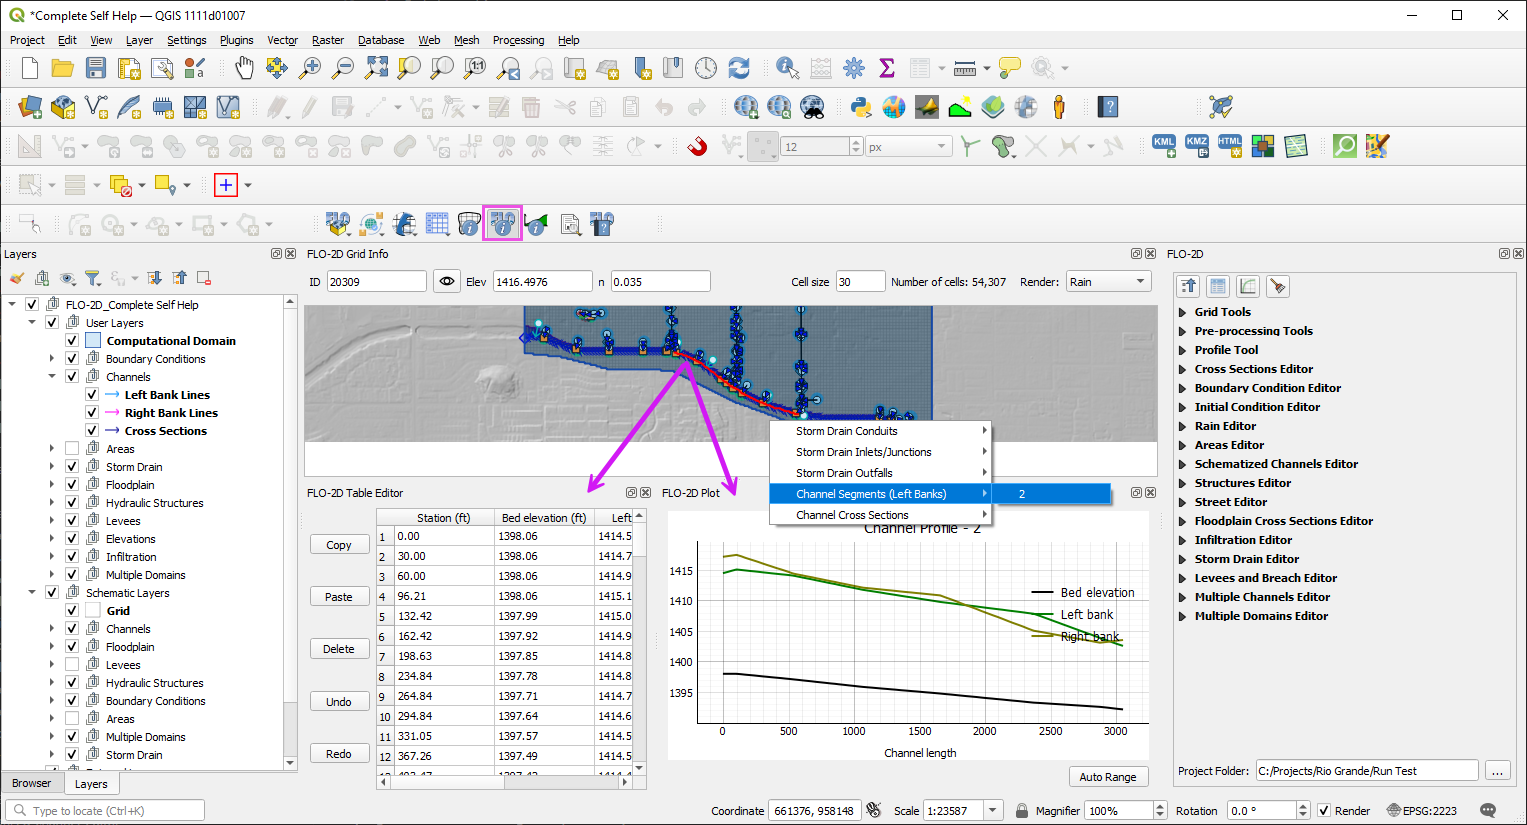Uncheck the Left Bank Lines layer
Screen dimensions: 1527x825
point(92,395)
